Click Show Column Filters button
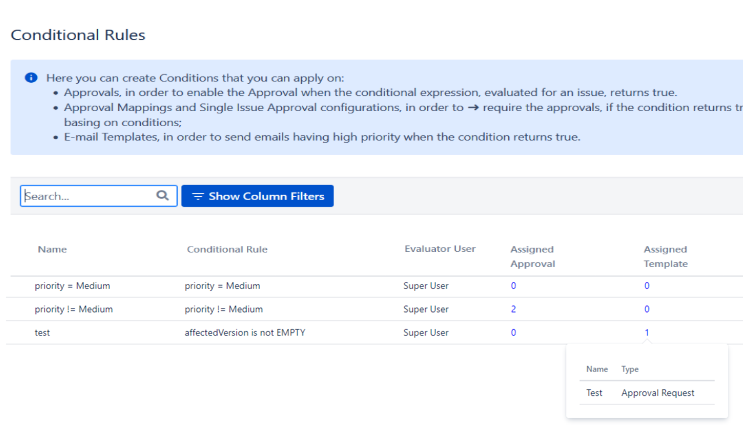The height and width of the screenshot is (432, 743). [257, 196]
